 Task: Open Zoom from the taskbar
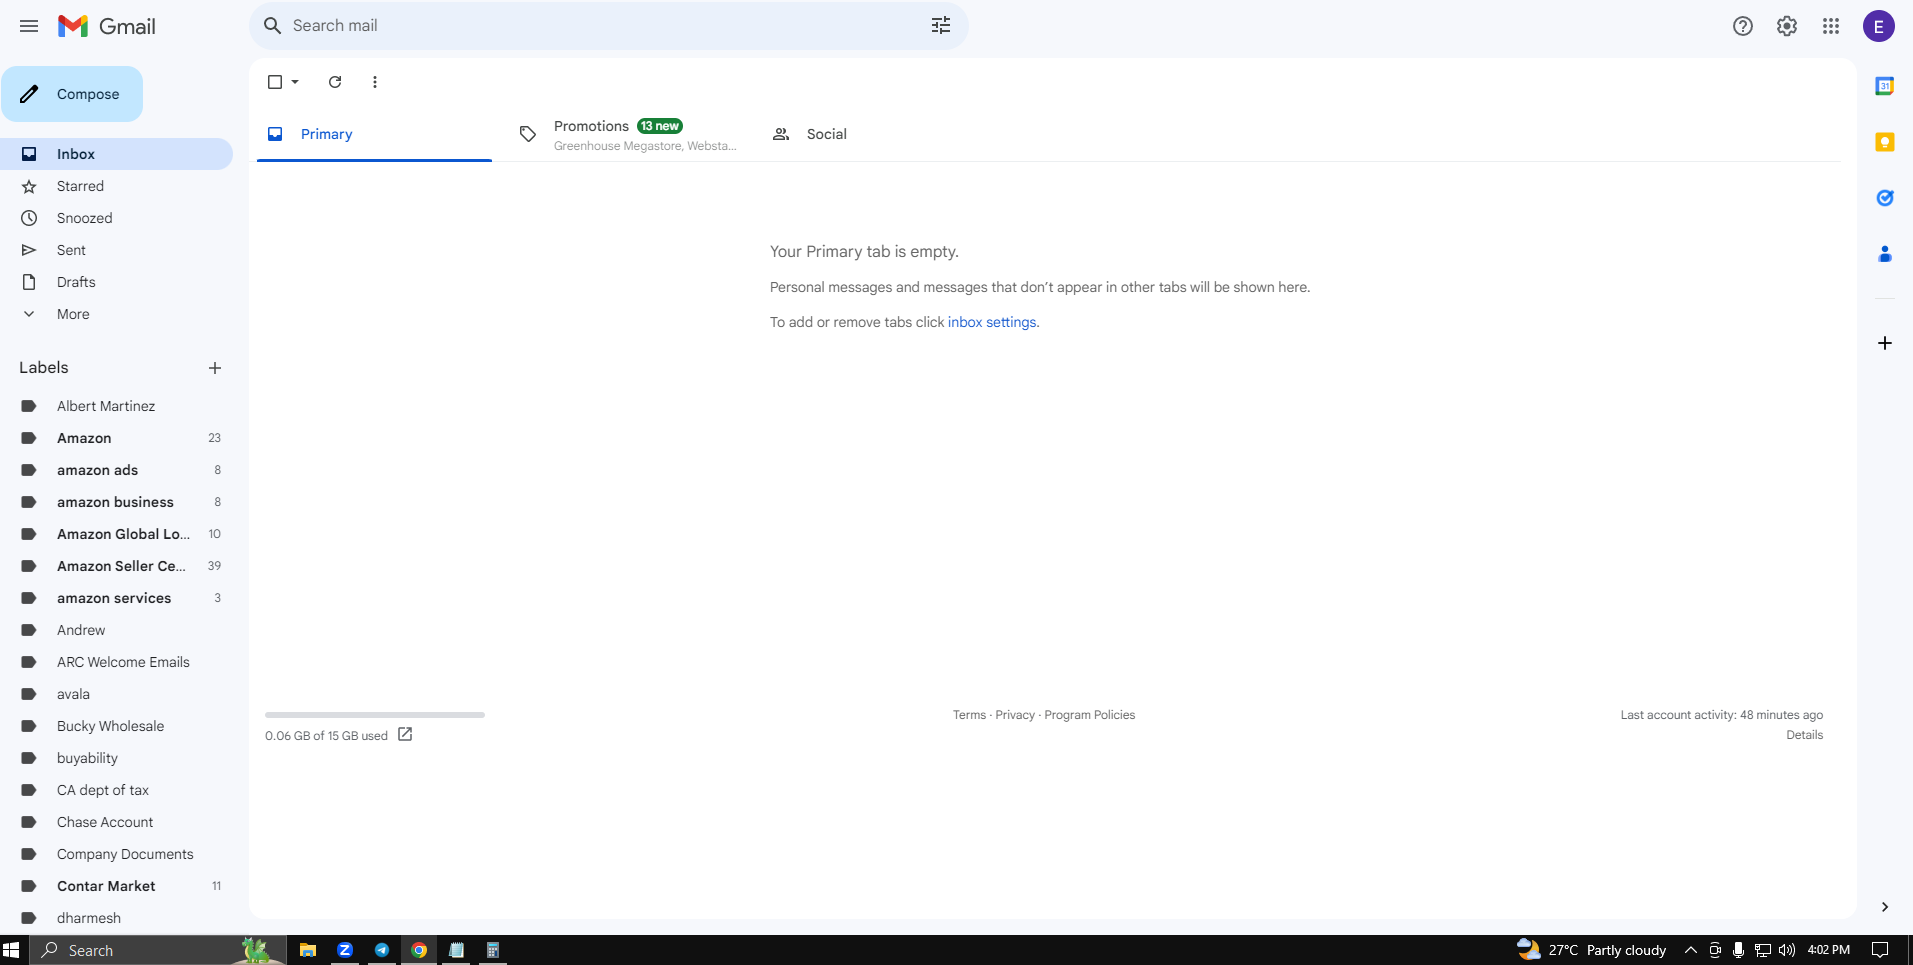(x=345, y=950)
